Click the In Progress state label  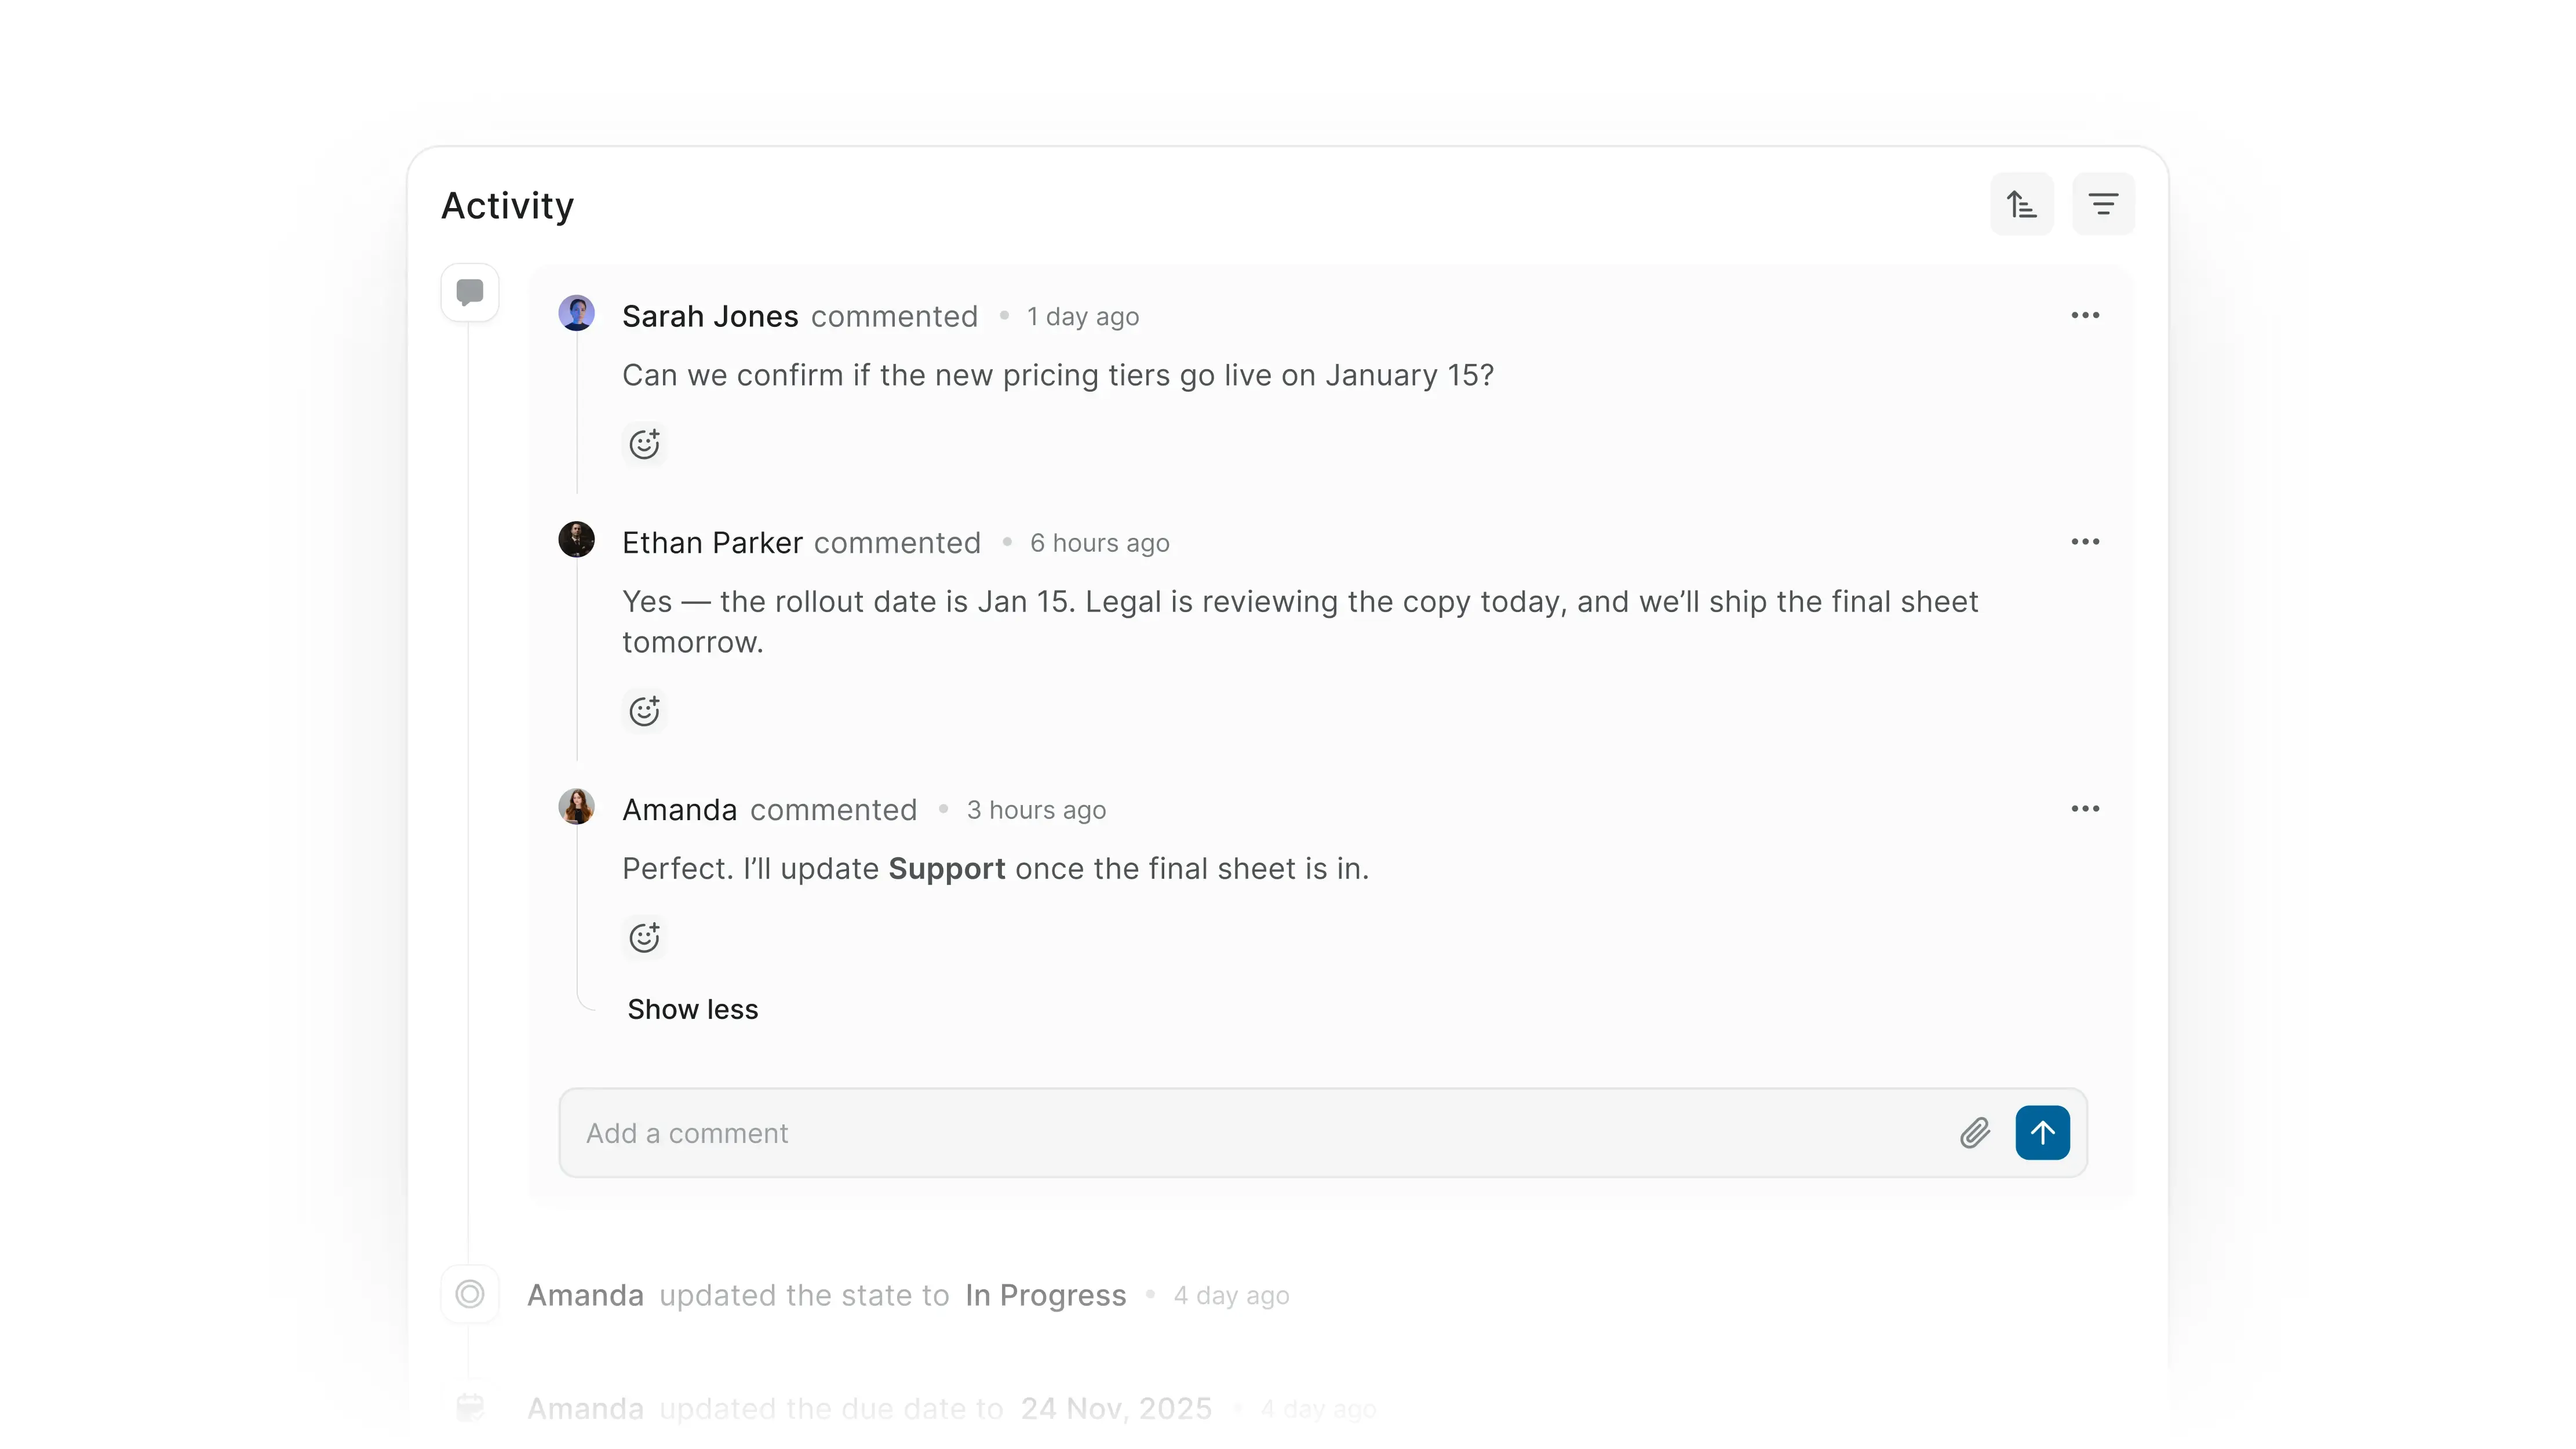point(1045,1294)
